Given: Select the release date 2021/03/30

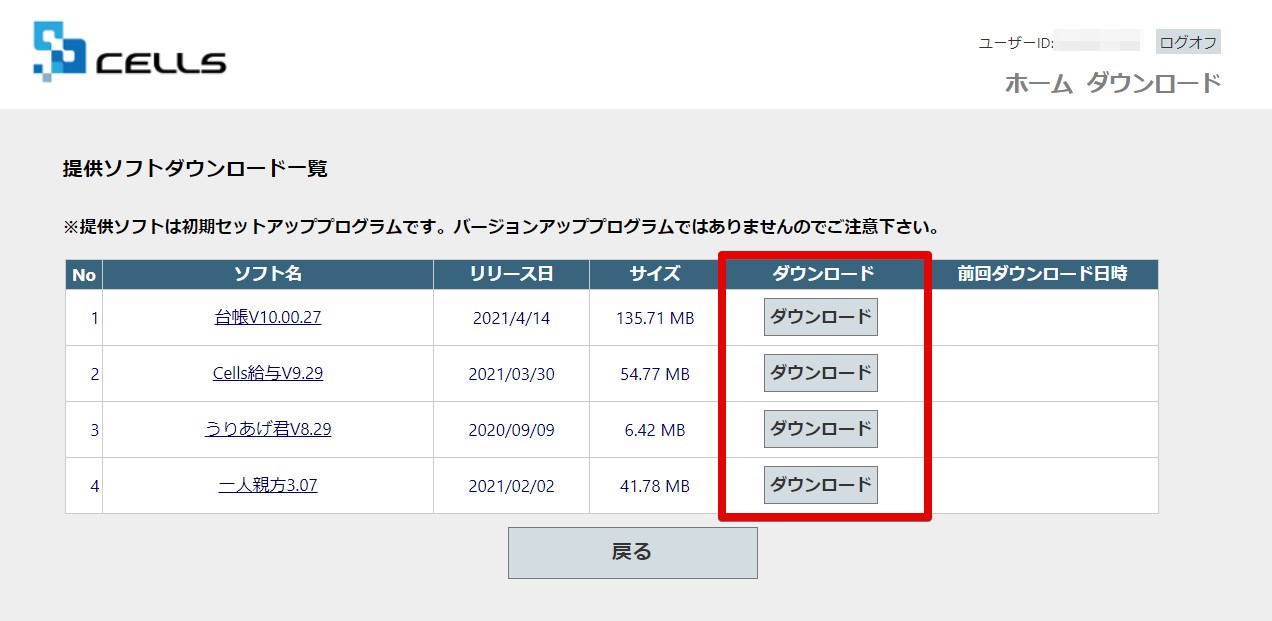Looking at the screenshot, I should pos(511,374).
